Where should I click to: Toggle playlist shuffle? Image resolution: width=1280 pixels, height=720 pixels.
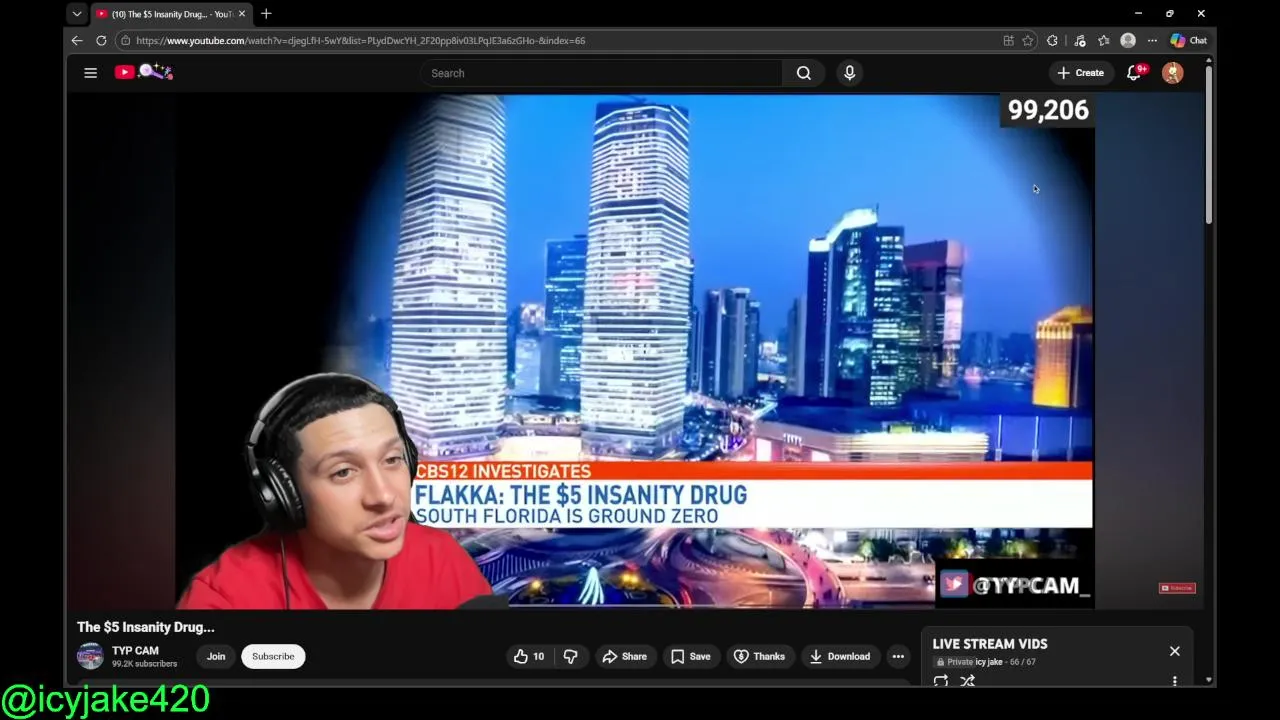coord(967,681)
